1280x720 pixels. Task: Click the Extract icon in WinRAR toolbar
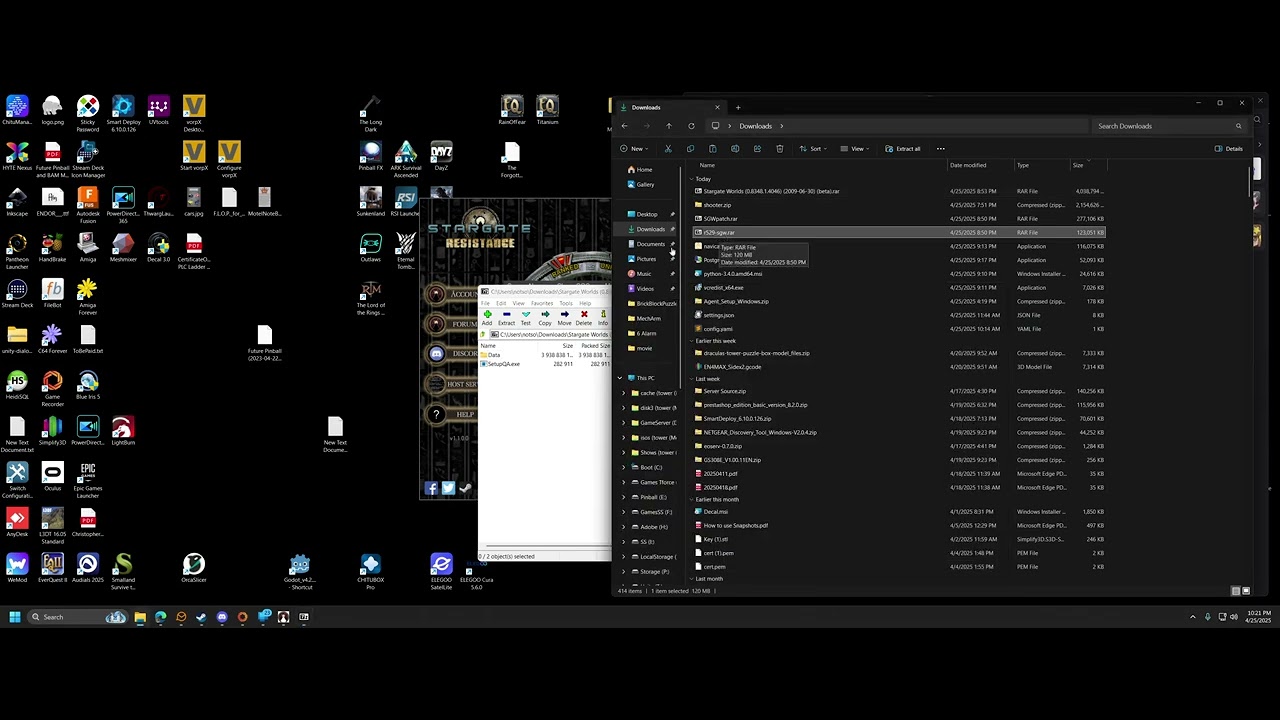pos(506,318)
